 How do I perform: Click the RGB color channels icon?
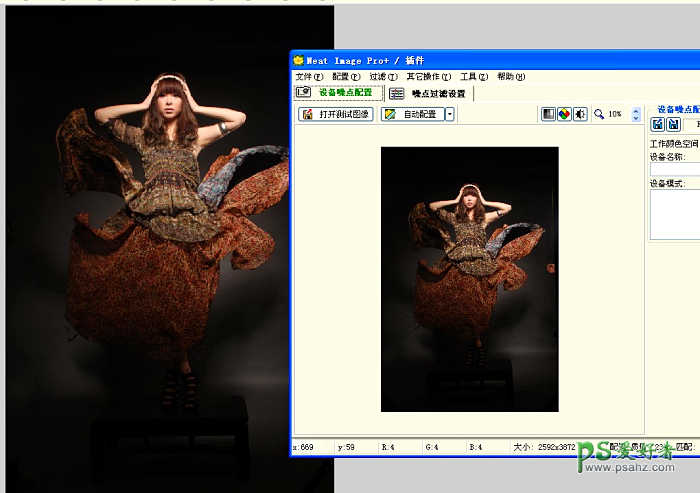[x=564, y=115]
